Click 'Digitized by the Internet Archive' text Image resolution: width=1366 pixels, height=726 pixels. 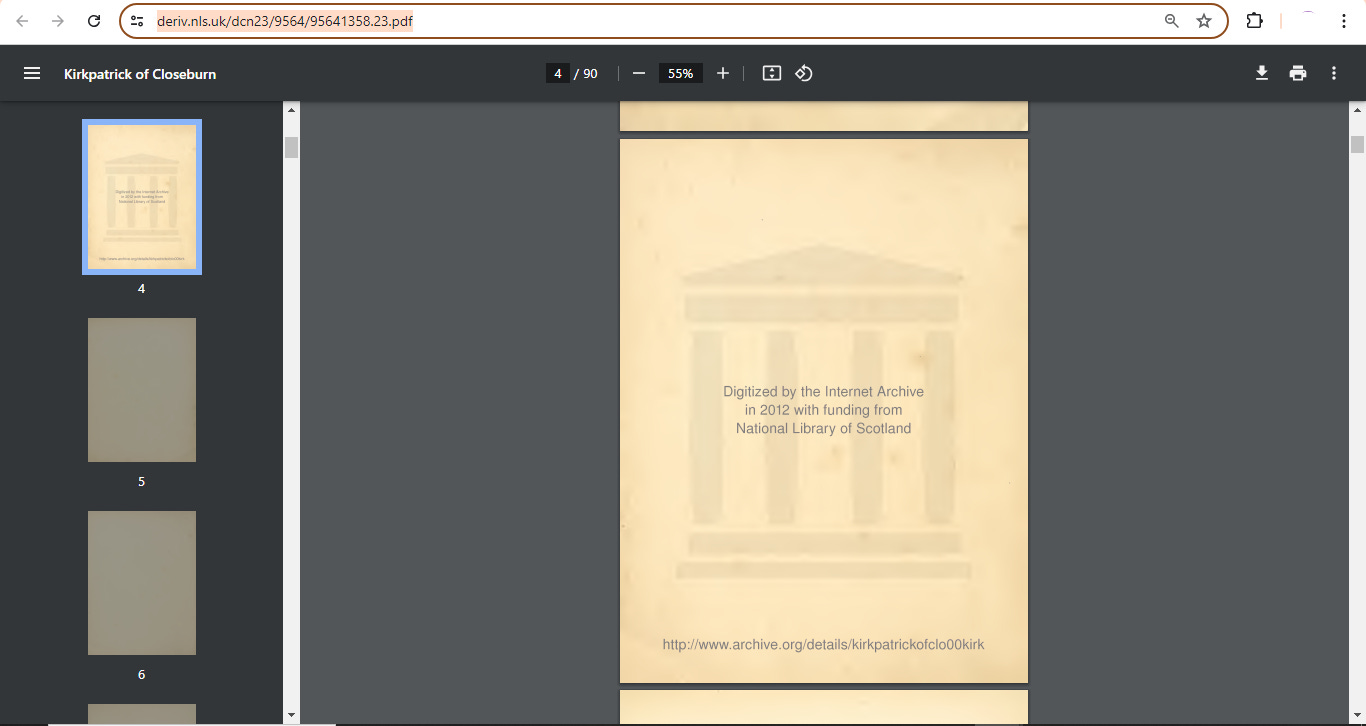point(823,392)
